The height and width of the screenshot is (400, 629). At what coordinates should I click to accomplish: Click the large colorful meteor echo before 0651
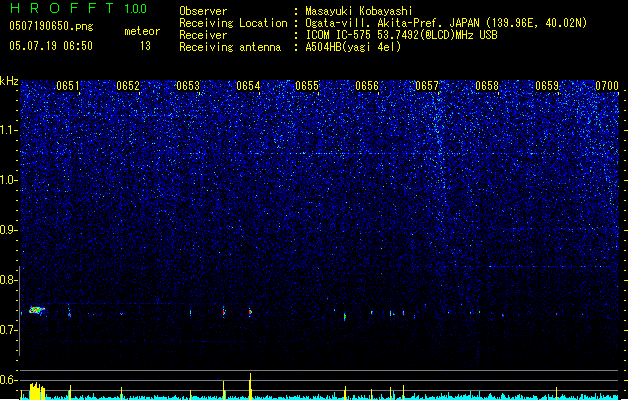tap(37, 310)
